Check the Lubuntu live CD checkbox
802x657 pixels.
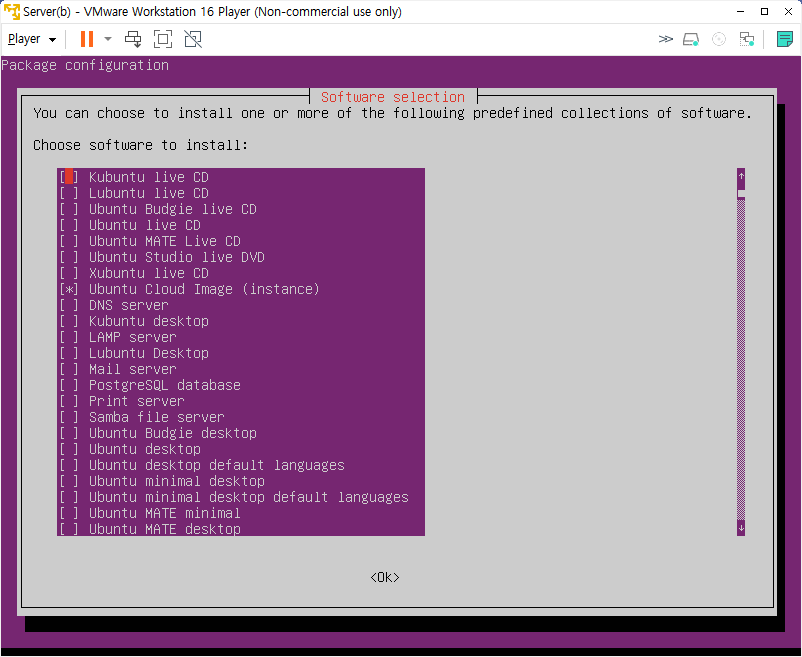[69, 193]
